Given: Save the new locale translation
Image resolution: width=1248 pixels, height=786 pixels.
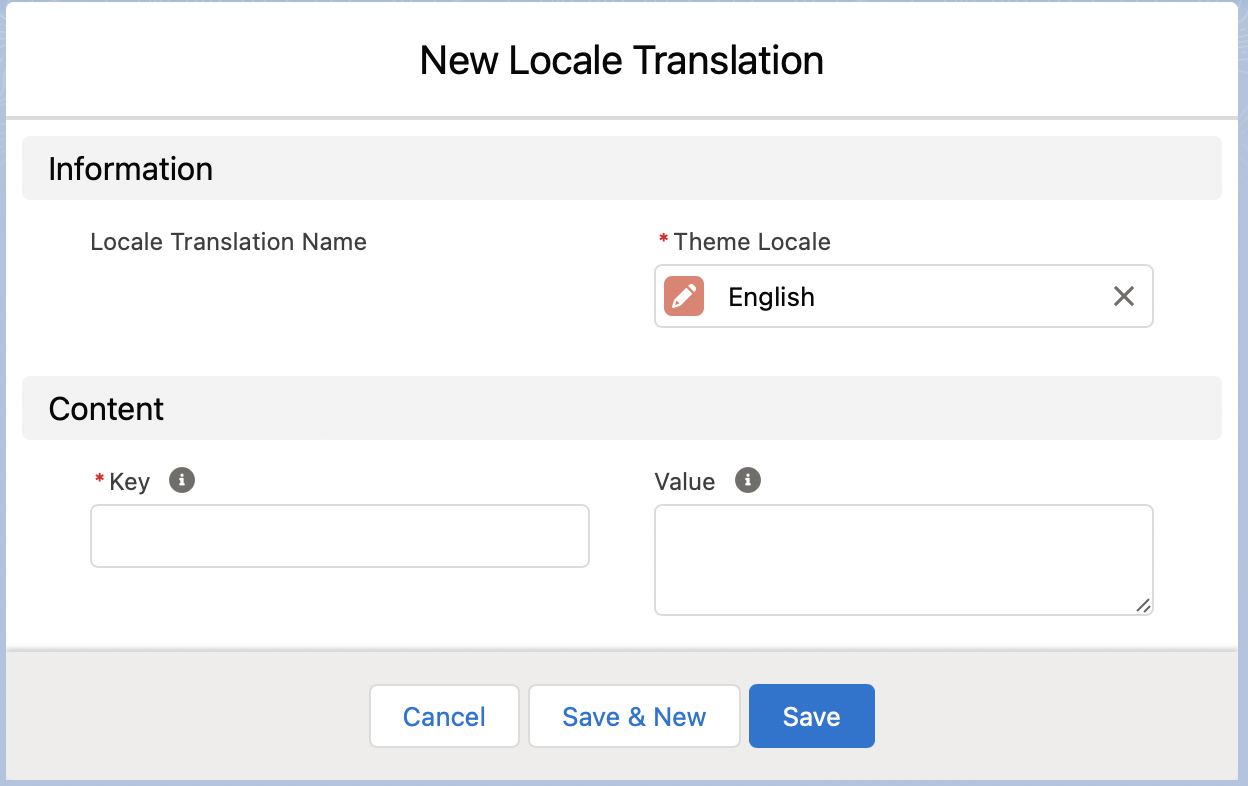Looking at the screenshot, I should point(811,716).
